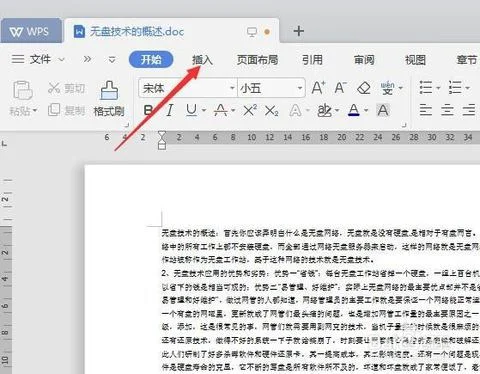Click the 复制 copy button
480x374 pixels.
point(67,110)
